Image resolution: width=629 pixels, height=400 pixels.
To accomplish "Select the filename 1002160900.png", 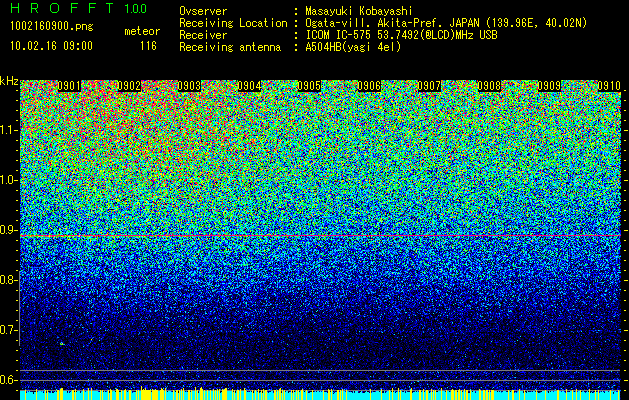I will tap(52, 27).
